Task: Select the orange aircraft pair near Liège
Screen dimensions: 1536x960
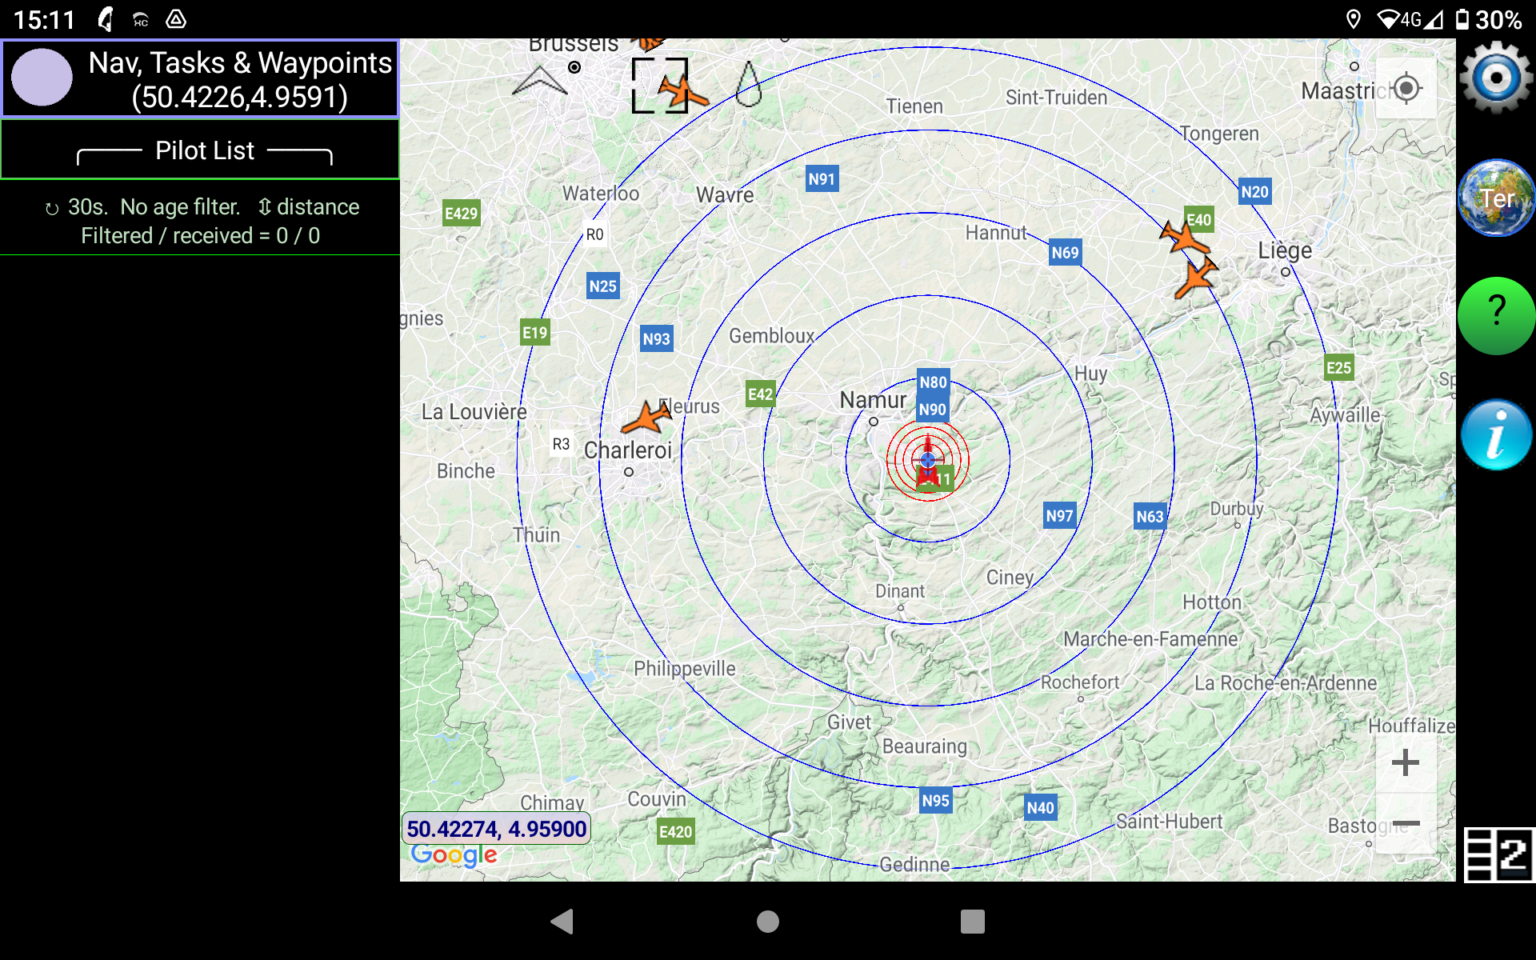Action: click(1190, 255)
